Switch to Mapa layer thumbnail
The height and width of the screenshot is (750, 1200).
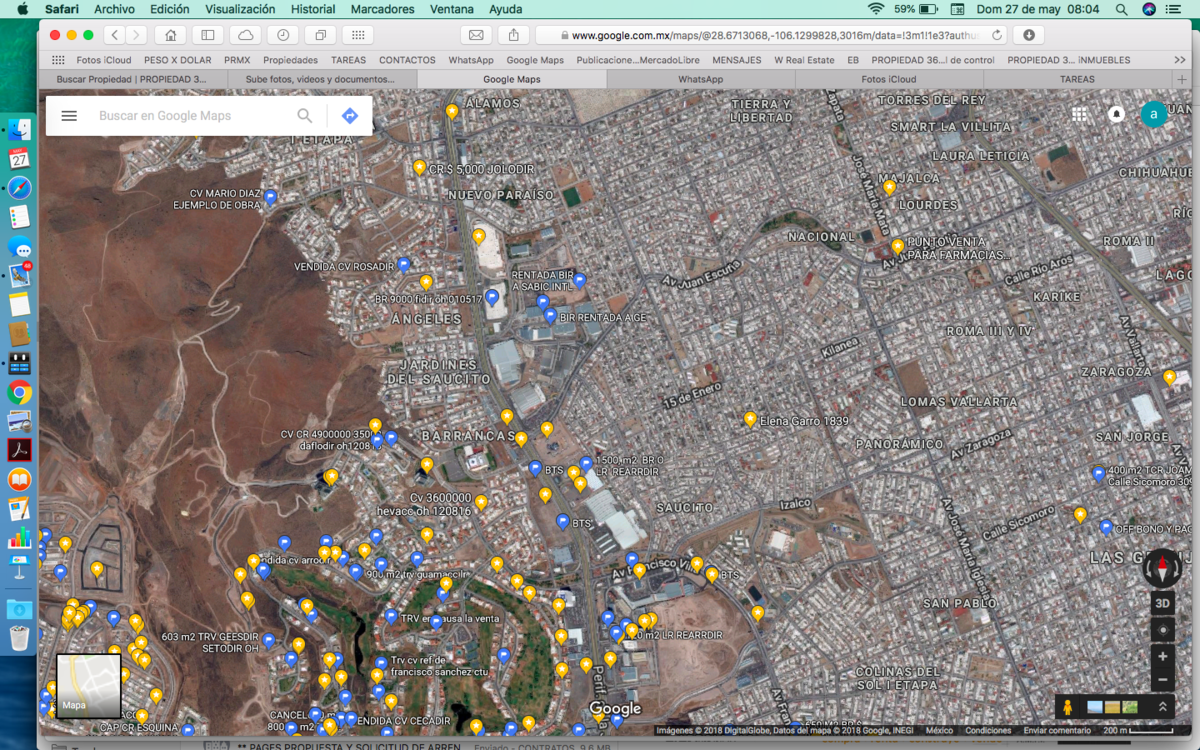point(88,686)
